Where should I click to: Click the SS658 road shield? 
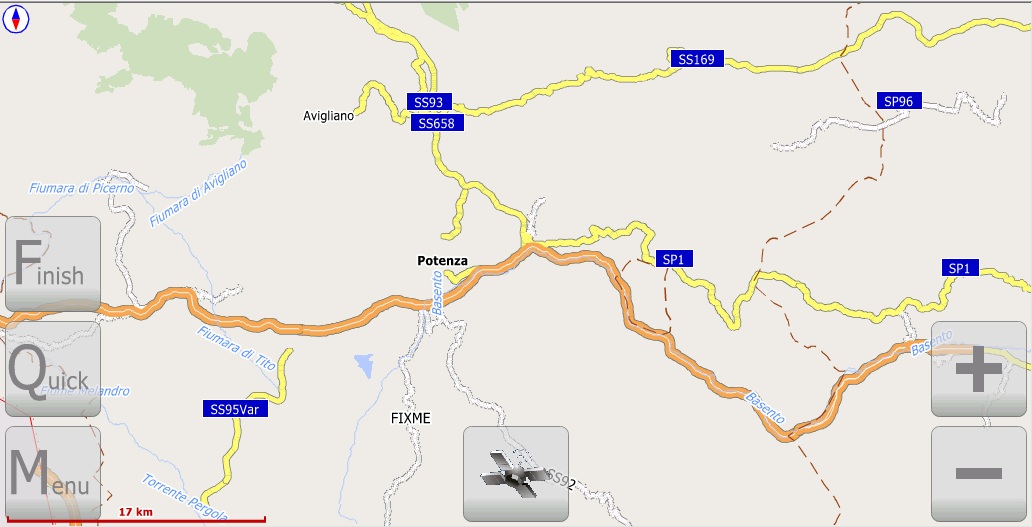point(437,123)
